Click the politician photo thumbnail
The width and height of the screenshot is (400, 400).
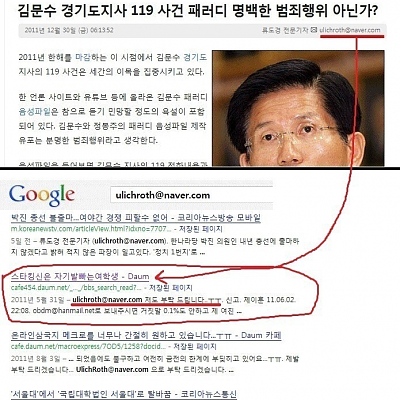coord(298,108)
